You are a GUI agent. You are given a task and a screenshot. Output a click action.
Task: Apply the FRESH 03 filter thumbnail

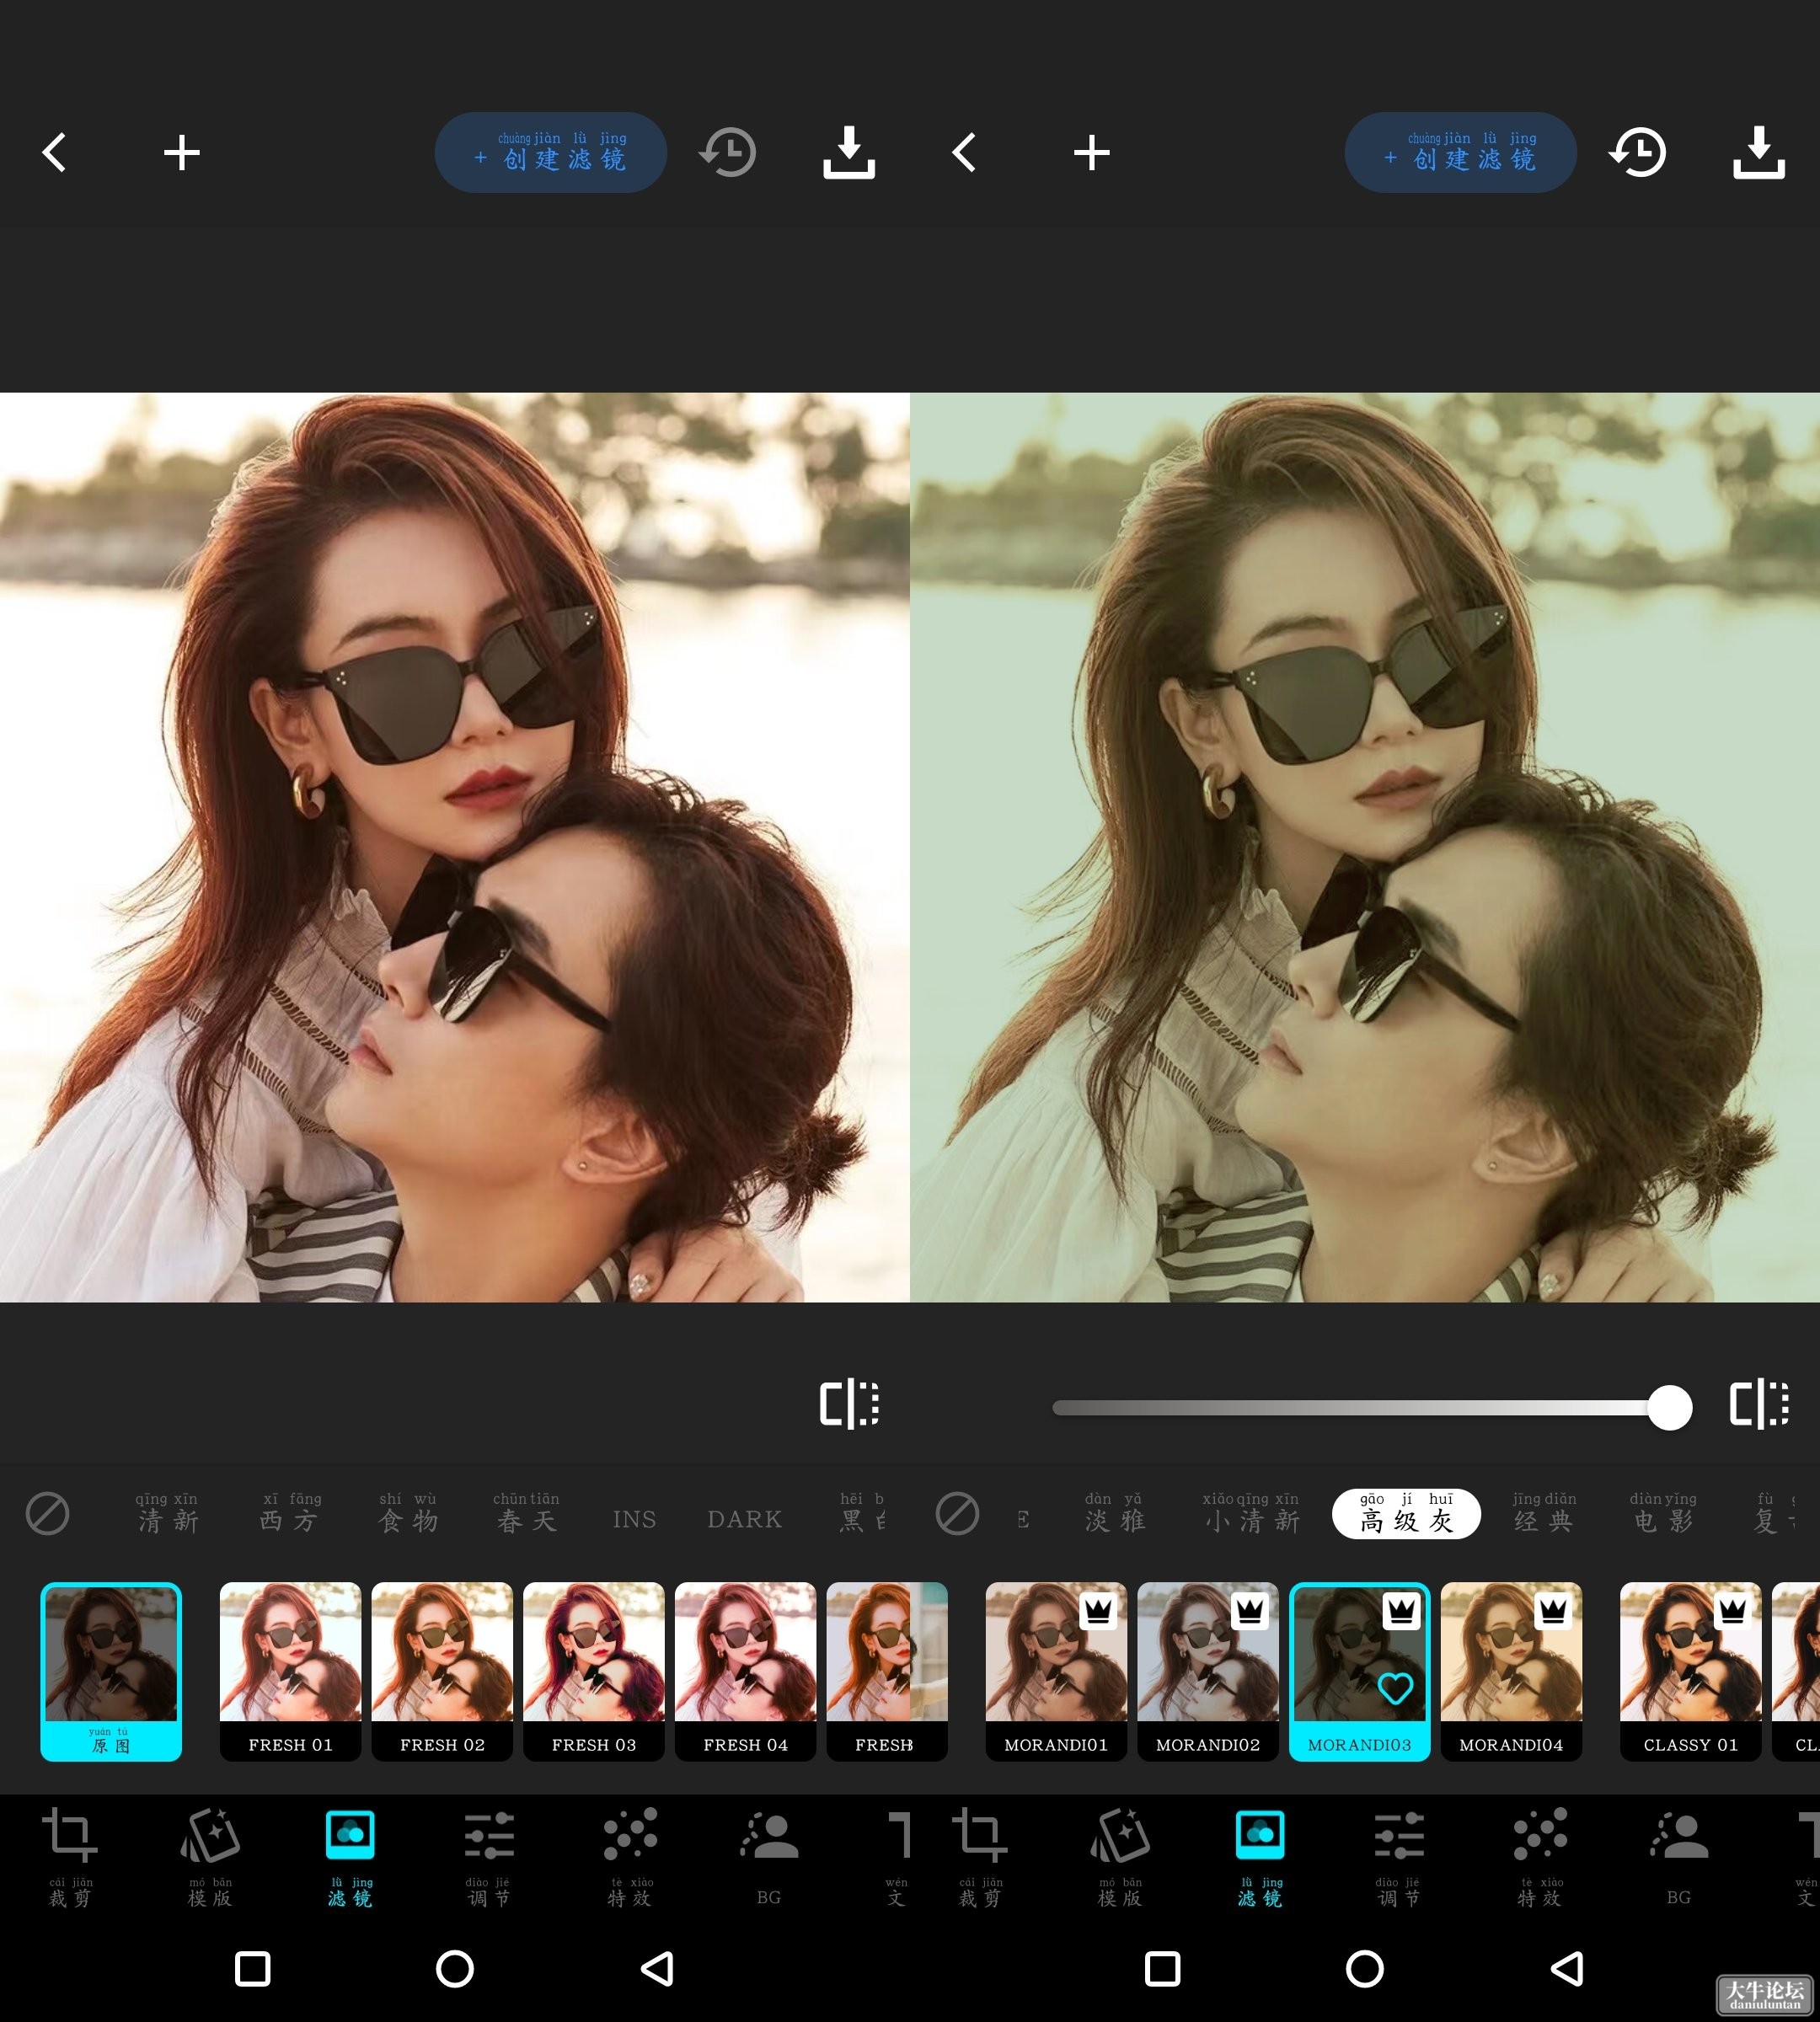click(x=594, y=1671)
